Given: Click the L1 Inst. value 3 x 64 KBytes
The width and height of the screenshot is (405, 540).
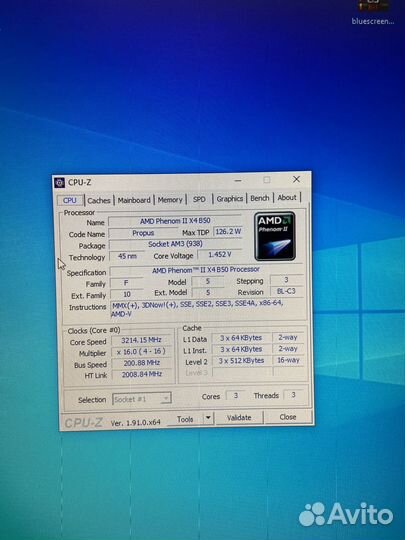Looking at the screenshot, I should (x=241, y=350).
